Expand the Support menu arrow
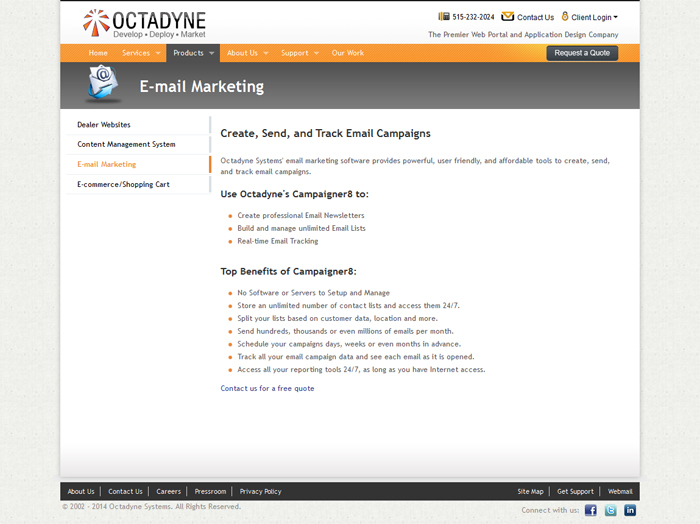700x524 pixels. pos(317,53)
